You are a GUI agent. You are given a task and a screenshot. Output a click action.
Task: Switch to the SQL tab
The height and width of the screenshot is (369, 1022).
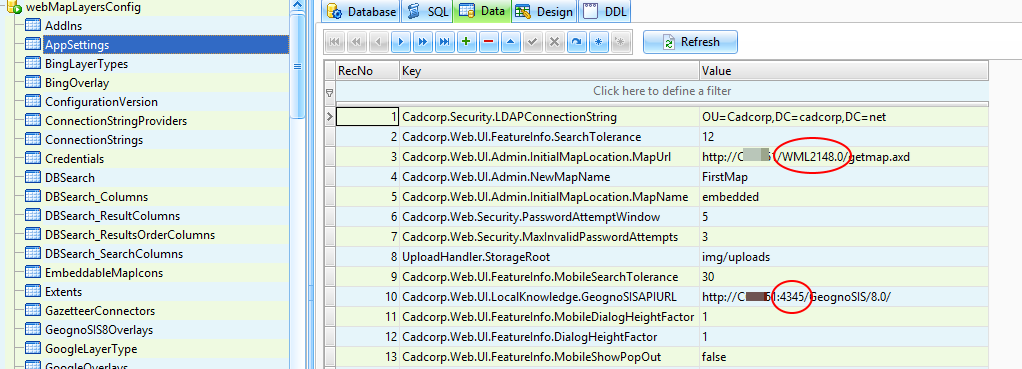point(427,11)
